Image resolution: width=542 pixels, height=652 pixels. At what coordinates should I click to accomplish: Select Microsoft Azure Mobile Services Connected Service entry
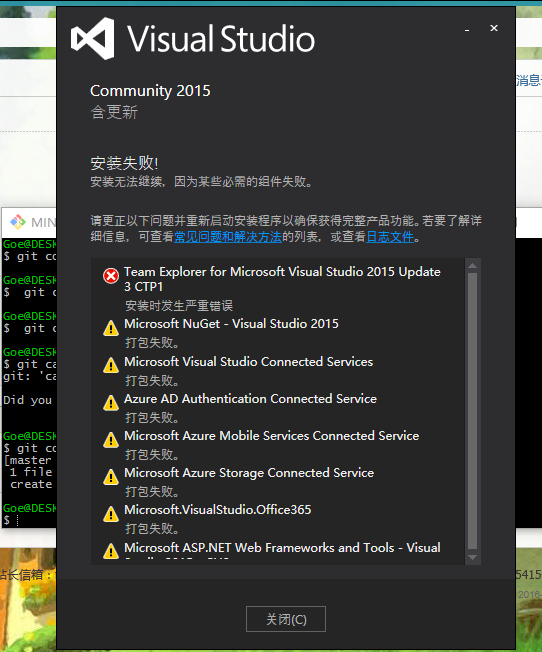[272, 436]
